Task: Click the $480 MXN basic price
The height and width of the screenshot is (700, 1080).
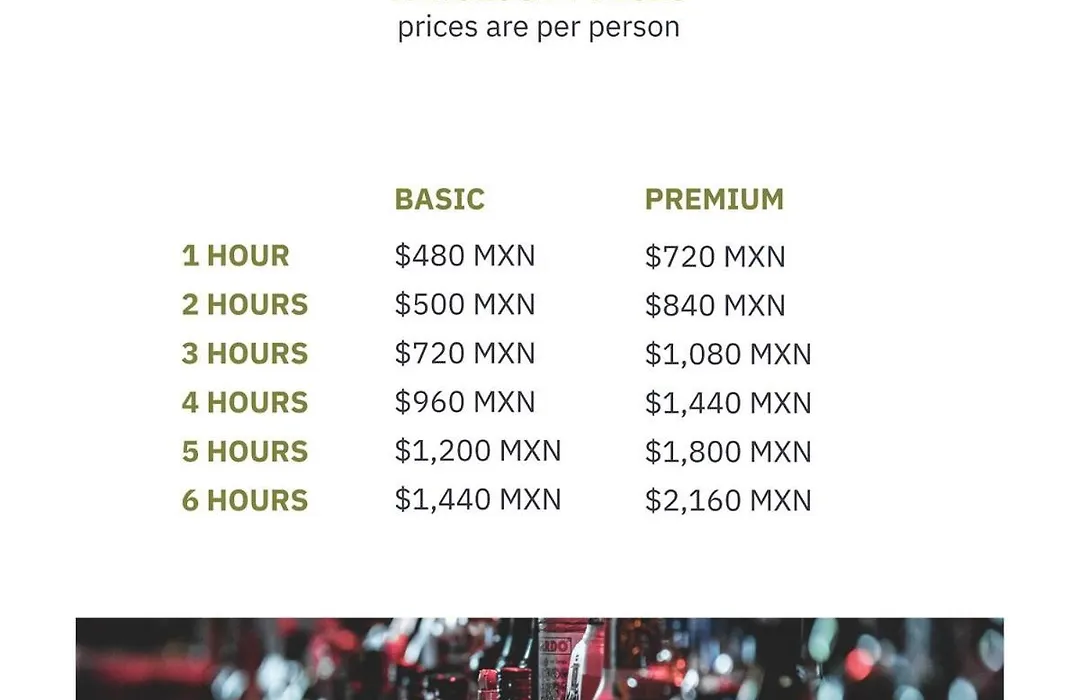Action: pyautogui.click(x=465, y=256)
